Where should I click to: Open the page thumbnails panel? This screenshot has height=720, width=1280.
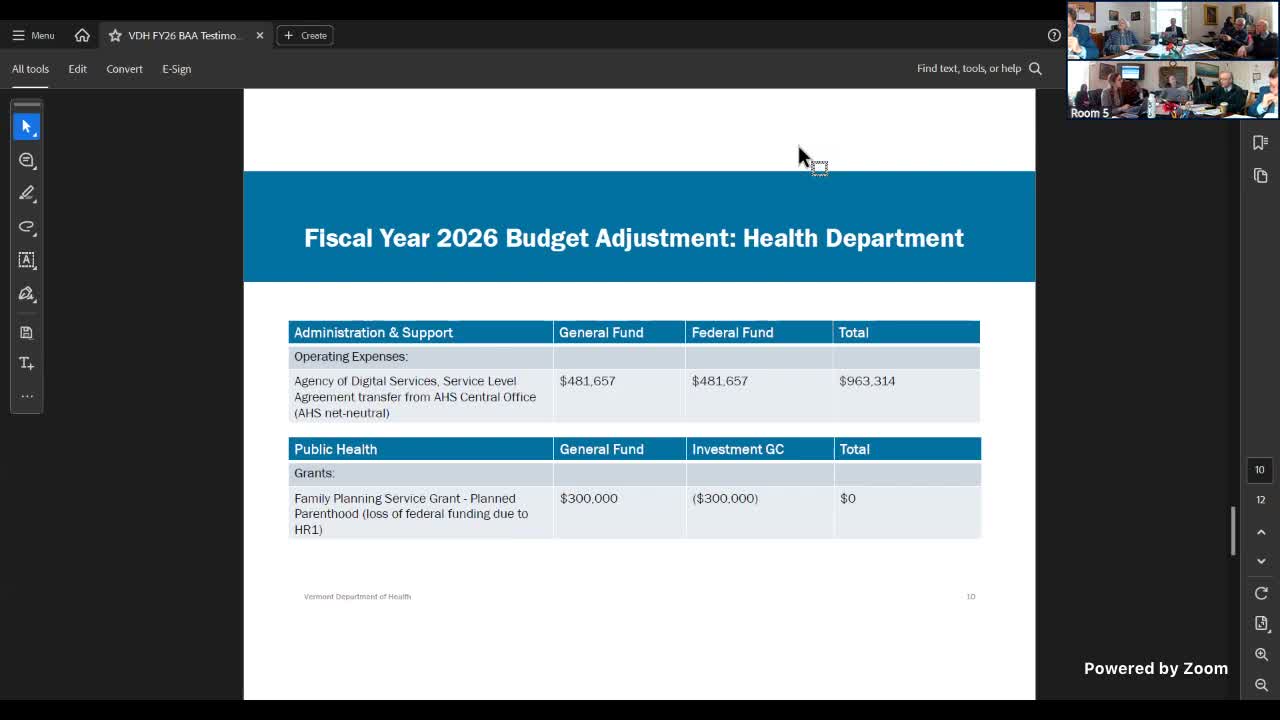tap(1260, 176)
